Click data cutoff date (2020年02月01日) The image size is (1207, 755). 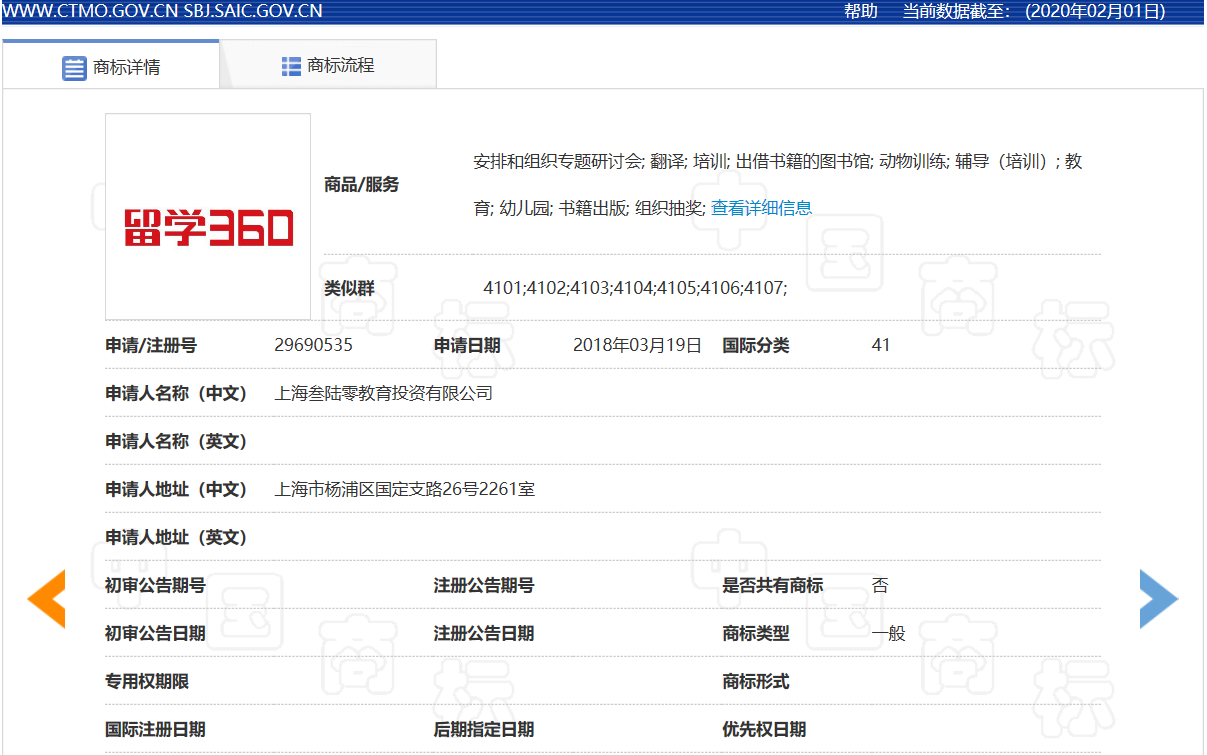[x=1096, y=12]
